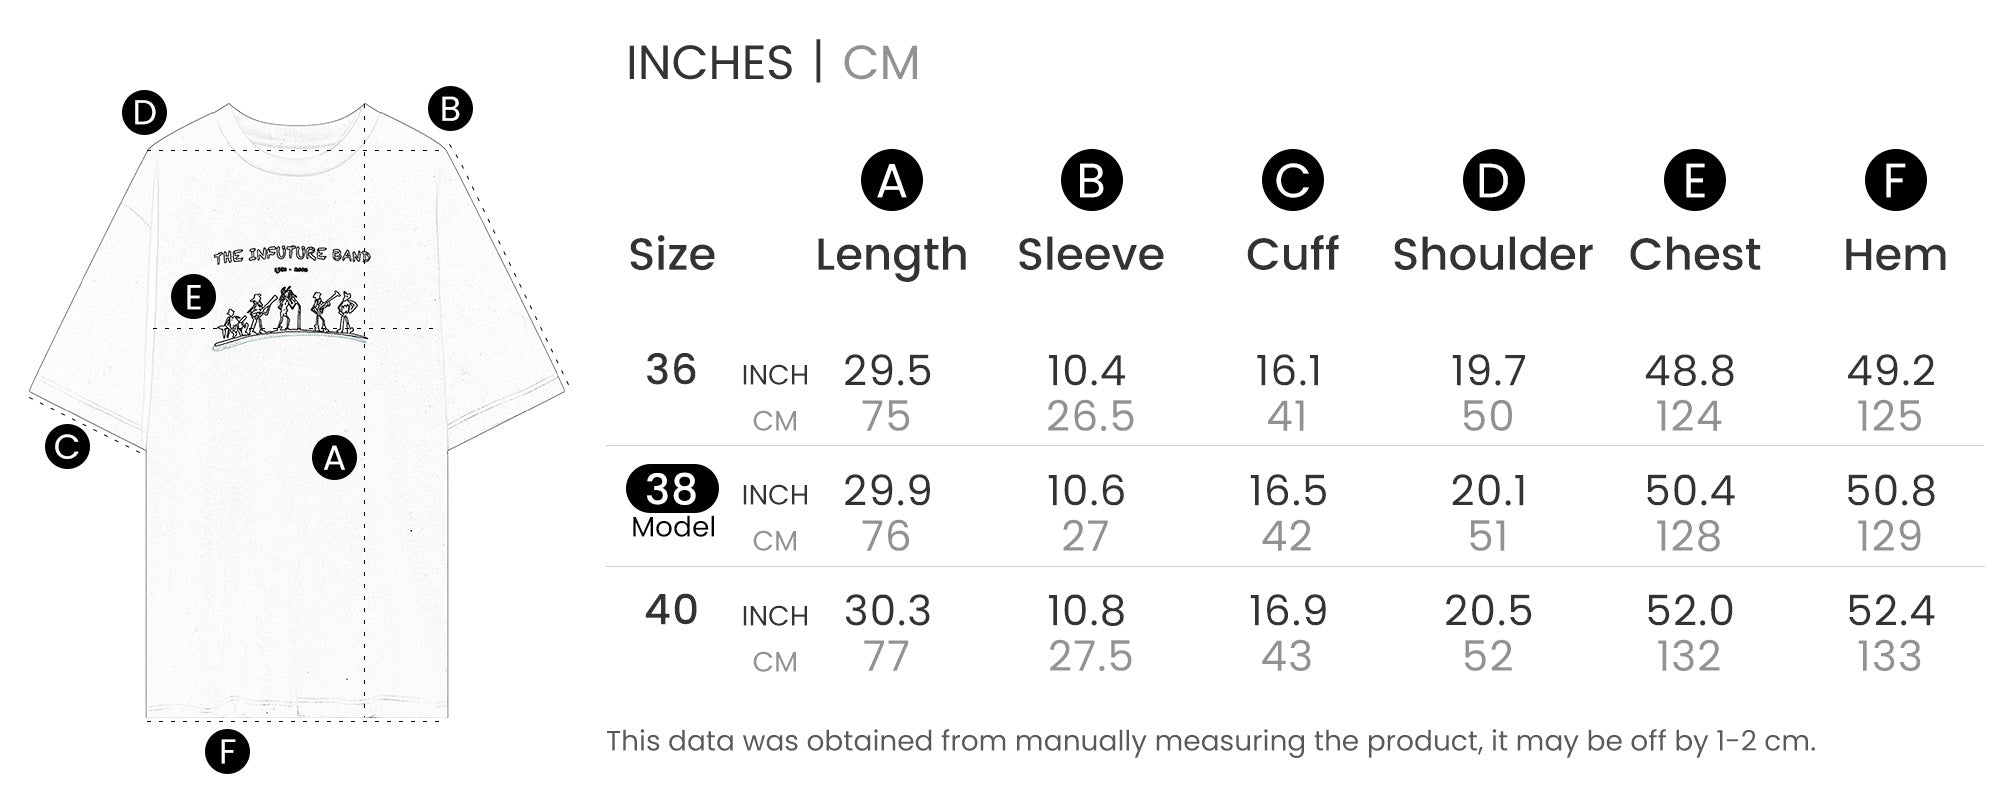Click the B badge above Sleeve column
Viewport: 2000px width, 806px height.
tap(1091, 181)
